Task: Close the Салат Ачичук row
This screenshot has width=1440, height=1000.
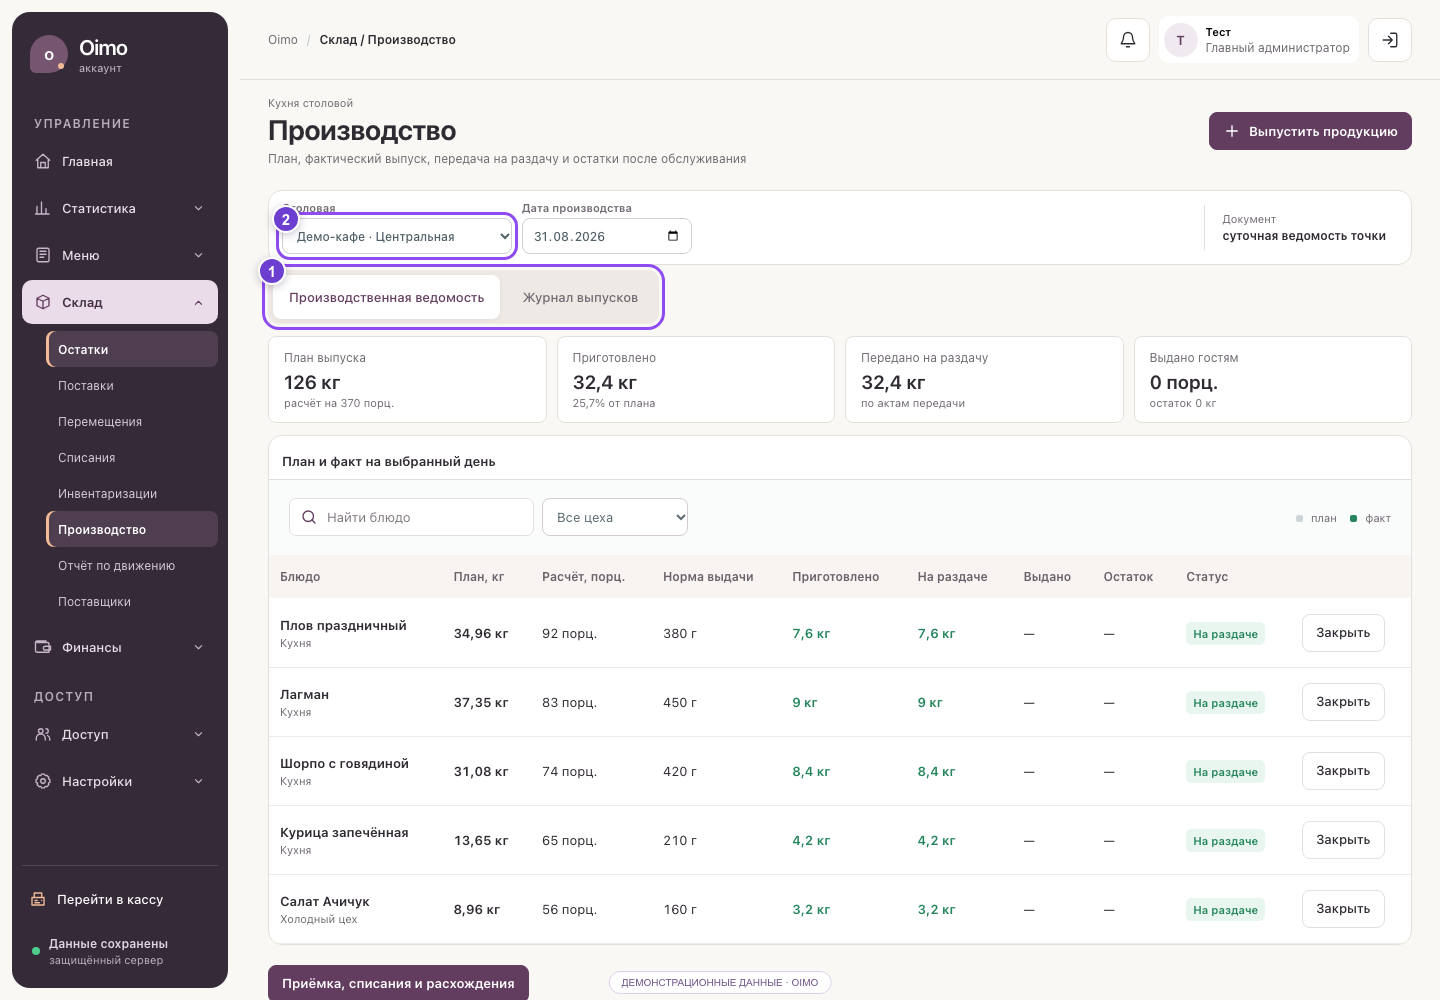Action: pos(1343,909)
